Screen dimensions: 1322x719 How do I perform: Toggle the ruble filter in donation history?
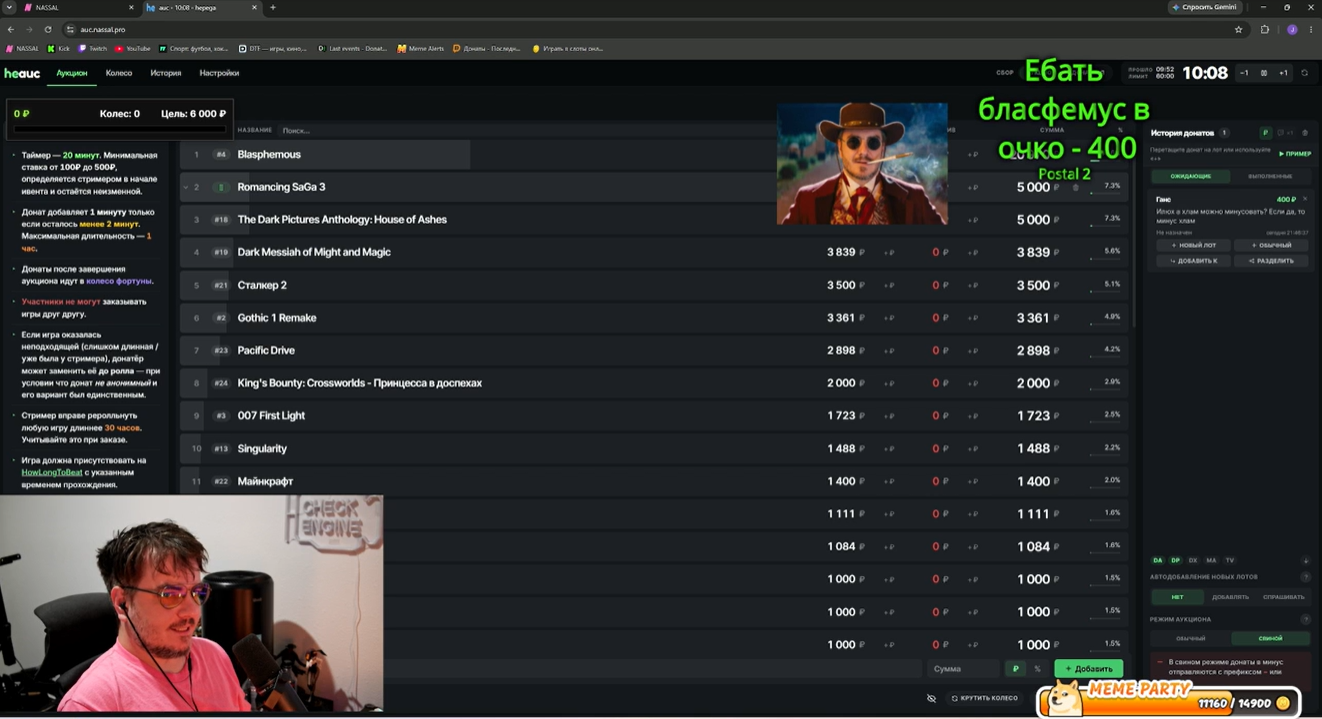tap(1265, 133)
